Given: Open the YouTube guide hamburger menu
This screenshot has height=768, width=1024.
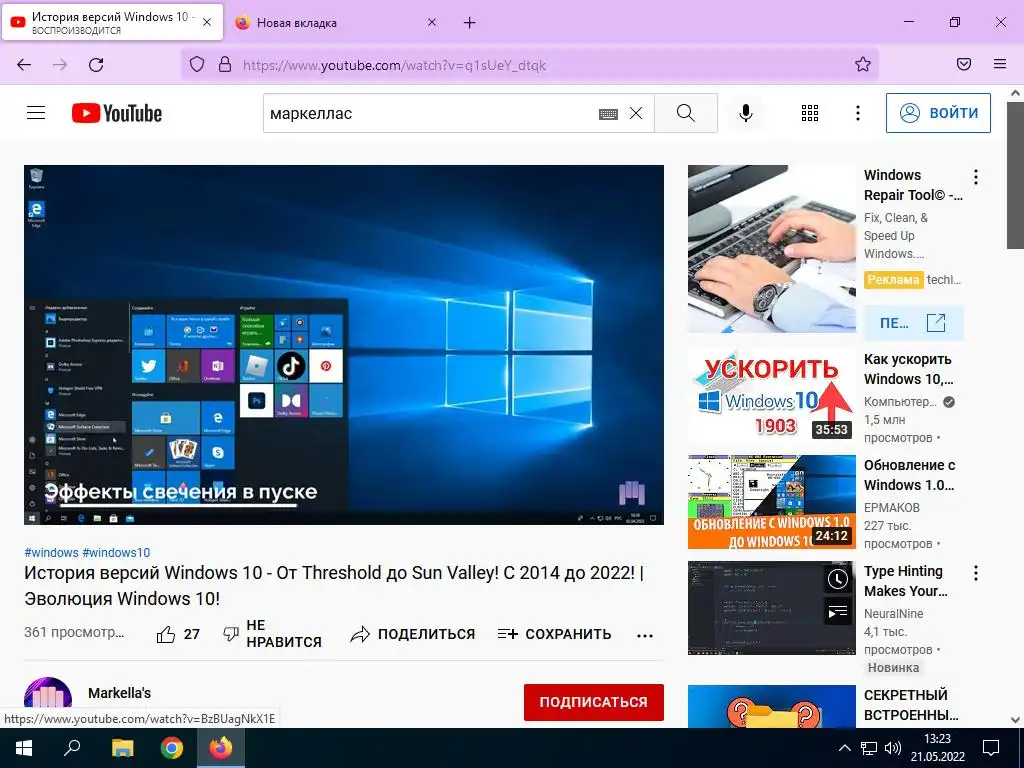Looking at the screenshot, I should click(x=36, y=113).
